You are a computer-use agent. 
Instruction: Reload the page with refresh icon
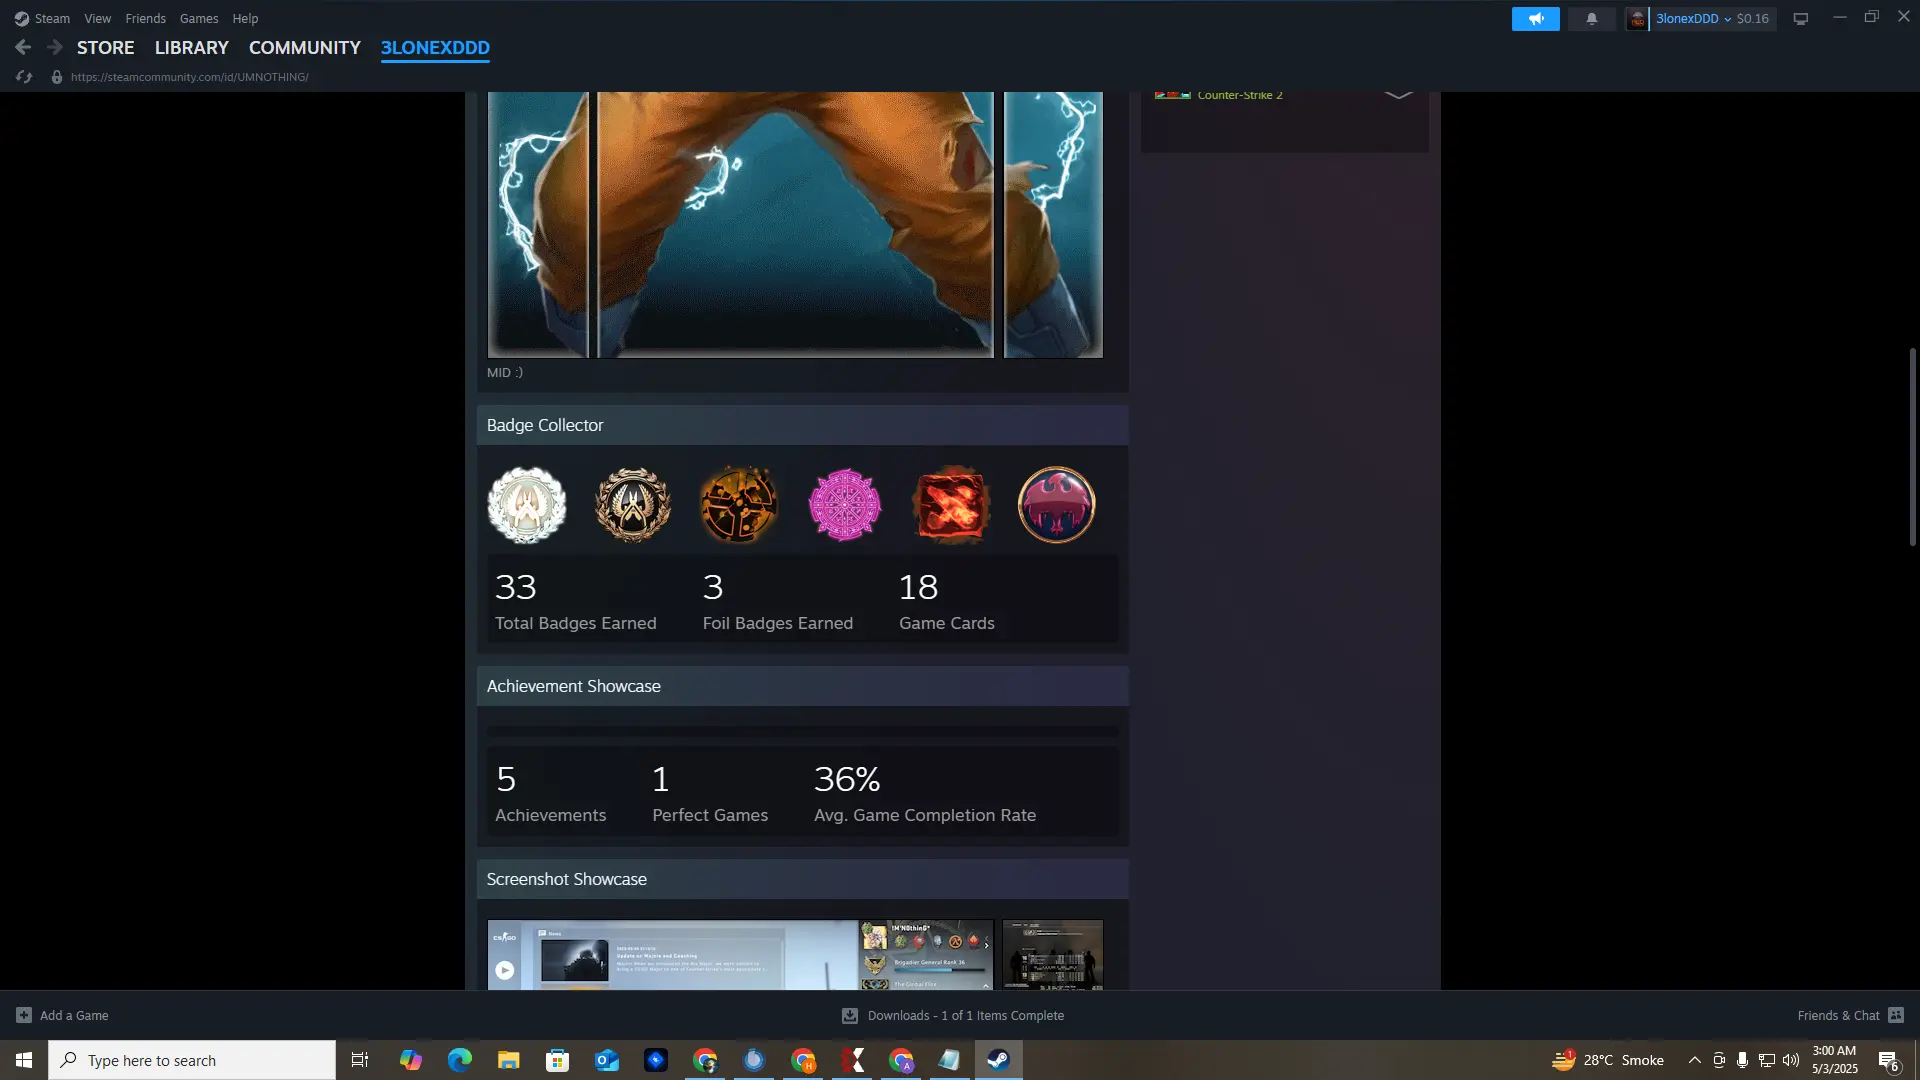tap(24, 77)
